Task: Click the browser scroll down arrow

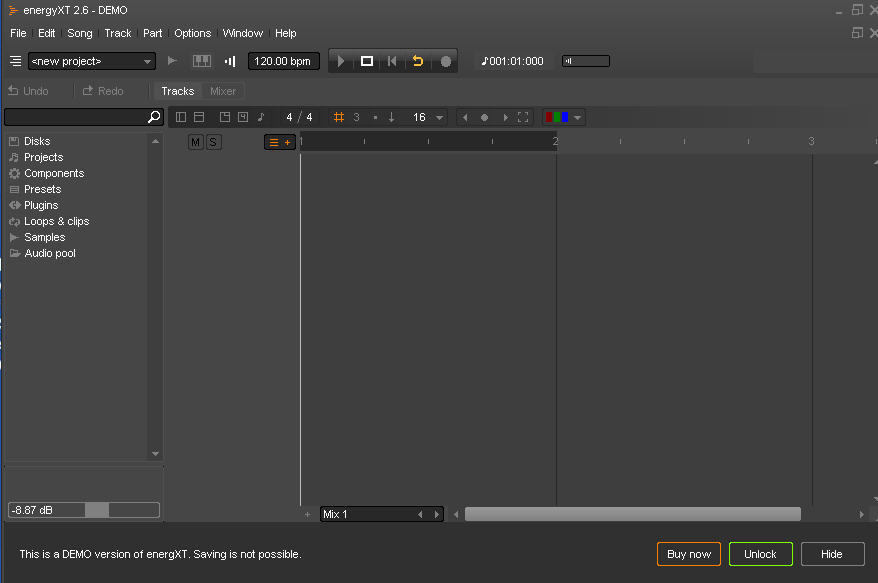Action: [x=156, y=454]
